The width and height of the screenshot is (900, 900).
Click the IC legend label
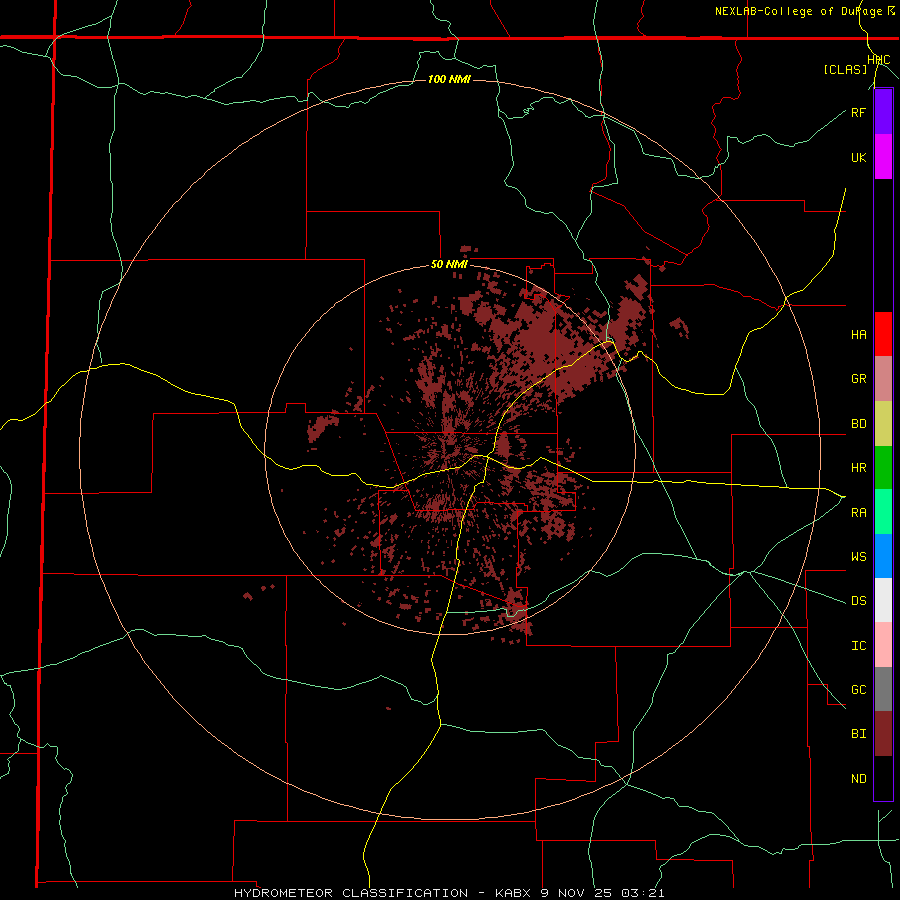(x=858, y=646)
